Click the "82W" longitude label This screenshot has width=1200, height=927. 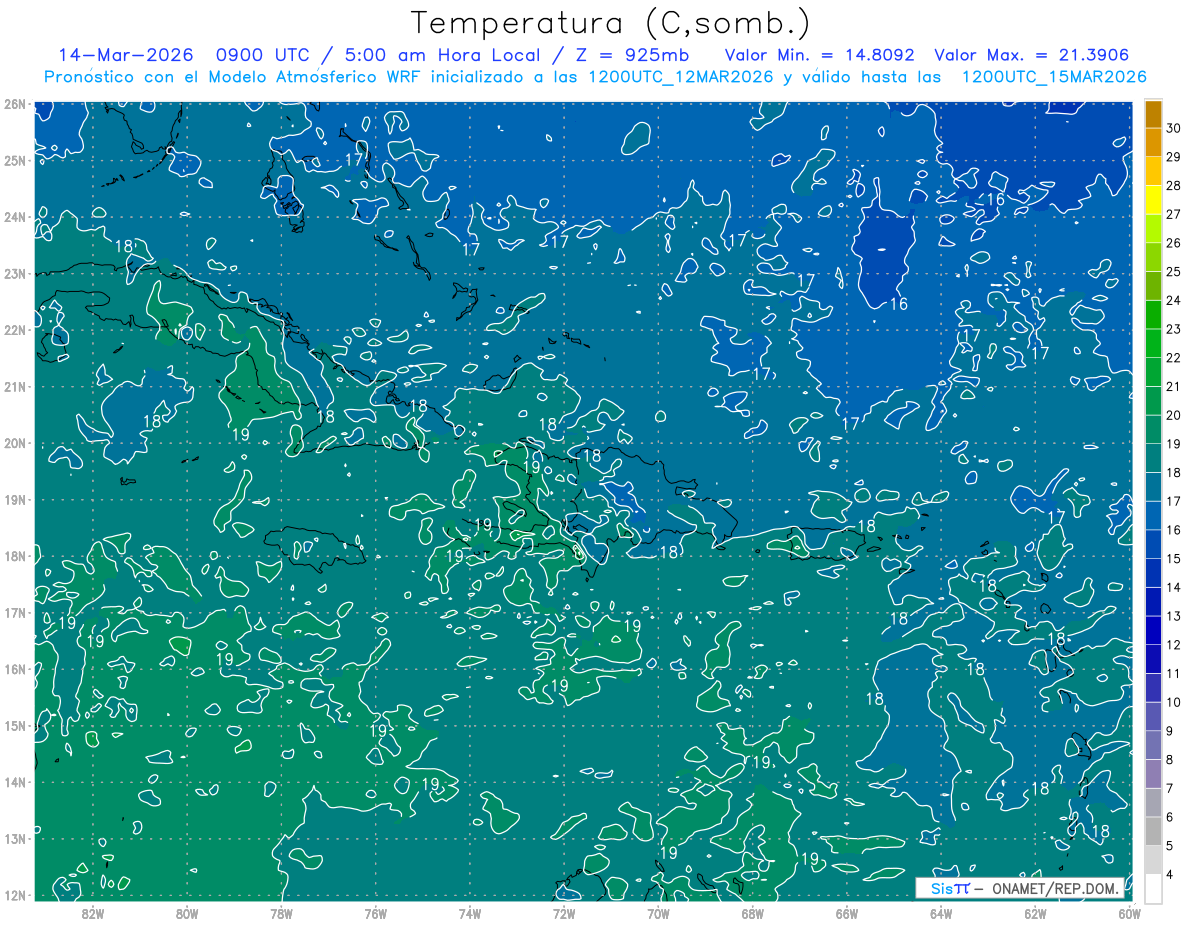(92, 913)
